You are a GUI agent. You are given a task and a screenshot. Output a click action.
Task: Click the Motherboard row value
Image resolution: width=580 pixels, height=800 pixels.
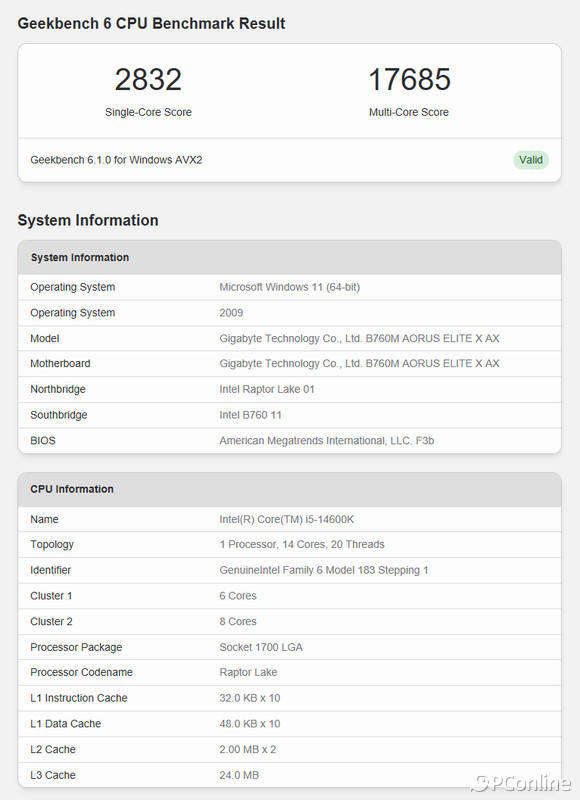coord(359,363)
